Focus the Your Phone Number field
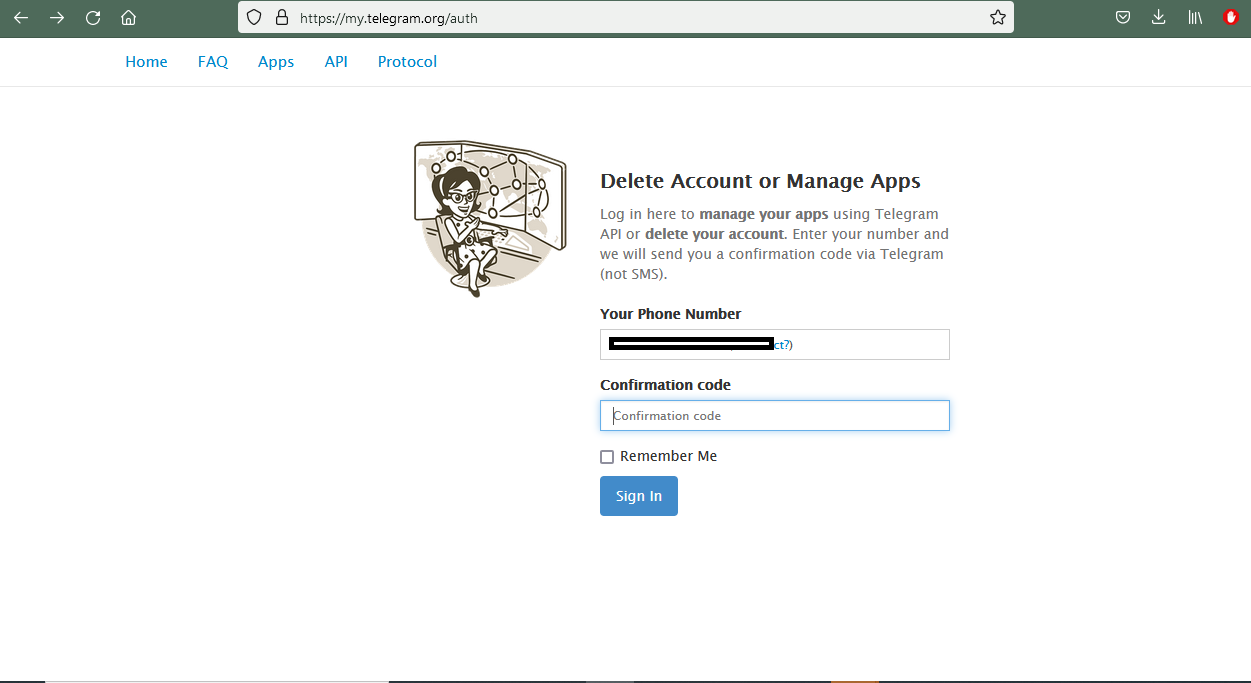Screen dimensions: 1251x683 pos(775,344)
